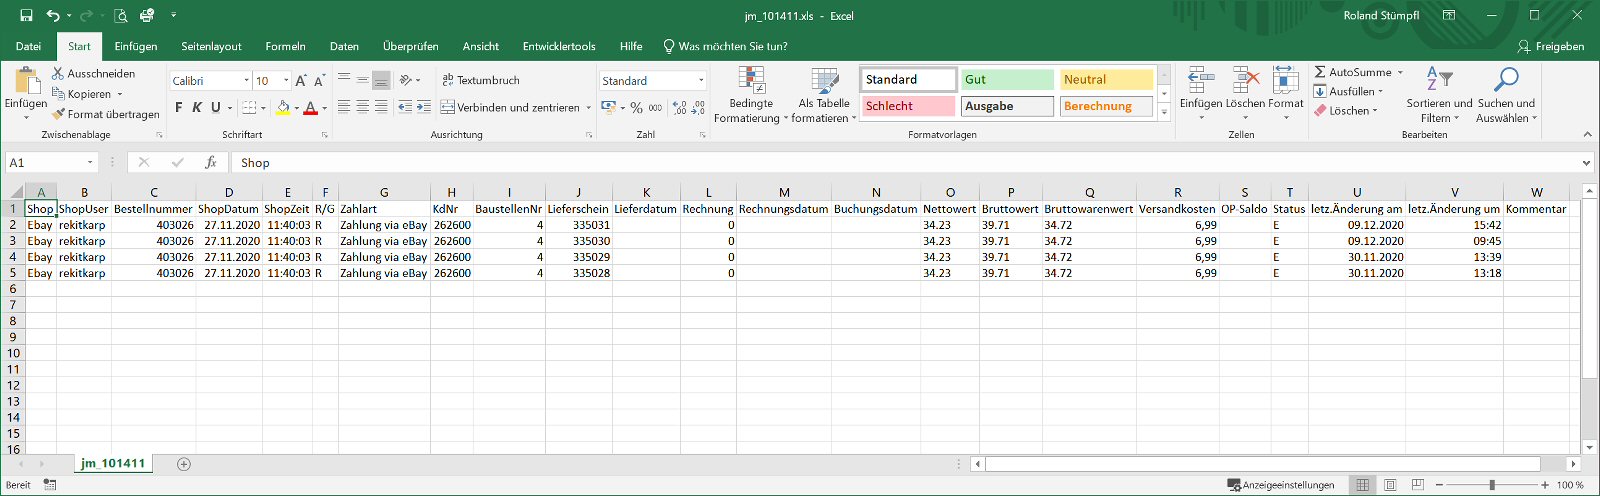Click the thousands separator 000 icon

[x=655, y=107]
